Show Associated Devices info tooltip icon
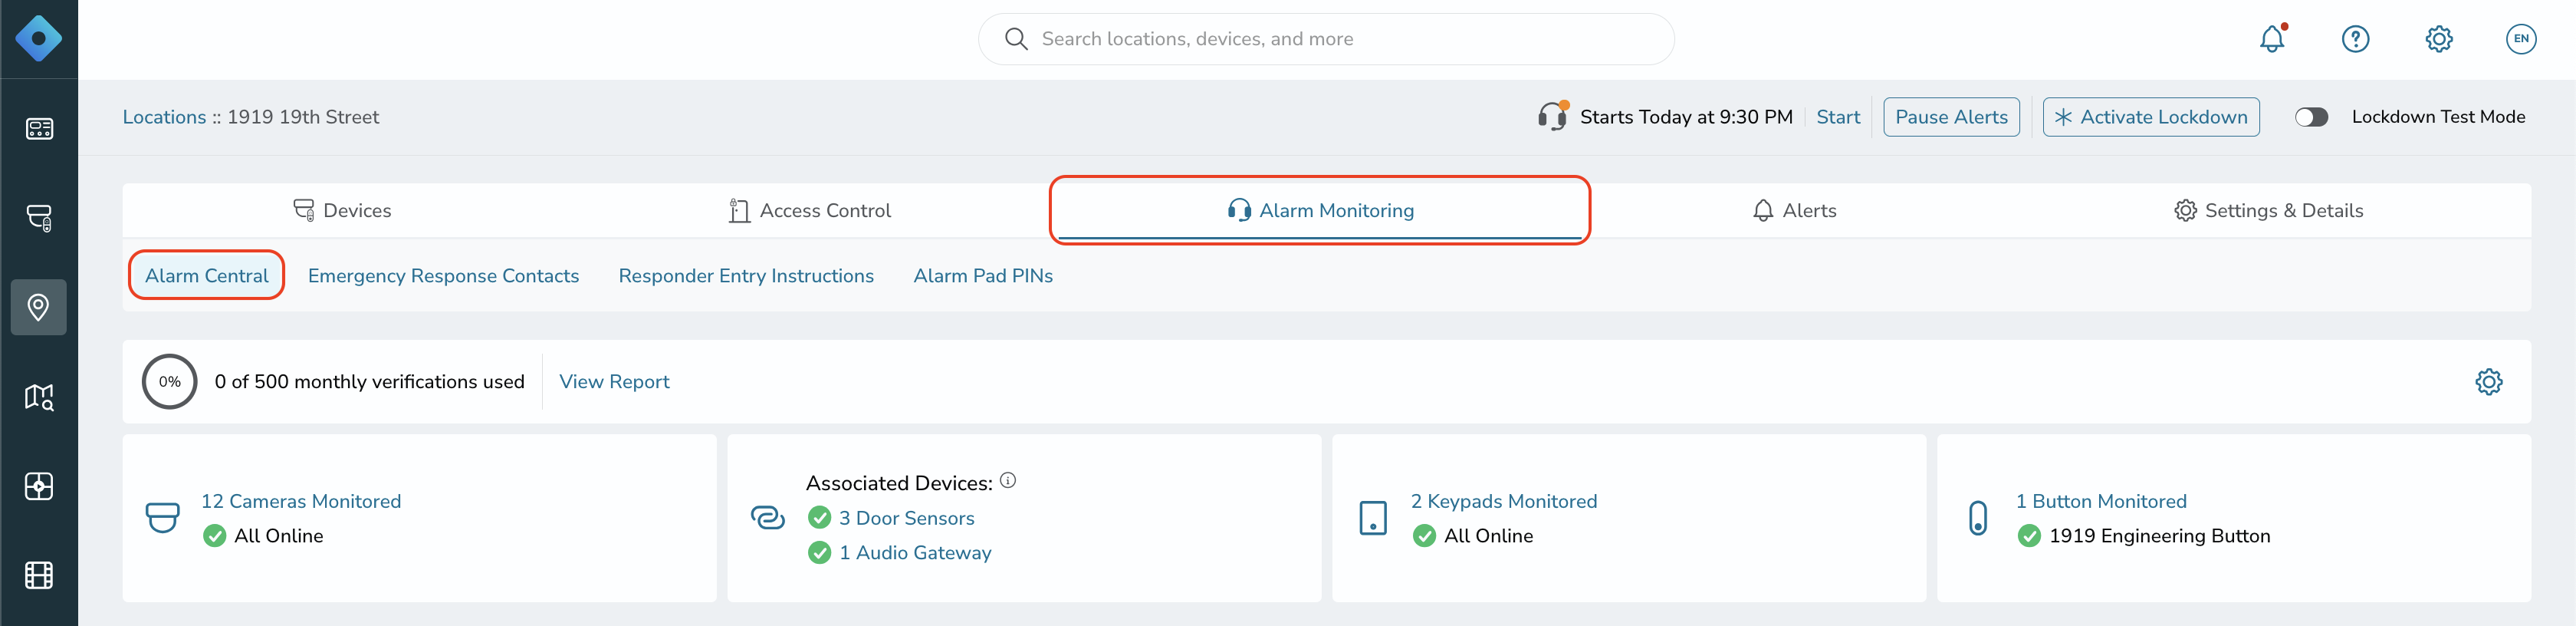 click(1008, 480)
